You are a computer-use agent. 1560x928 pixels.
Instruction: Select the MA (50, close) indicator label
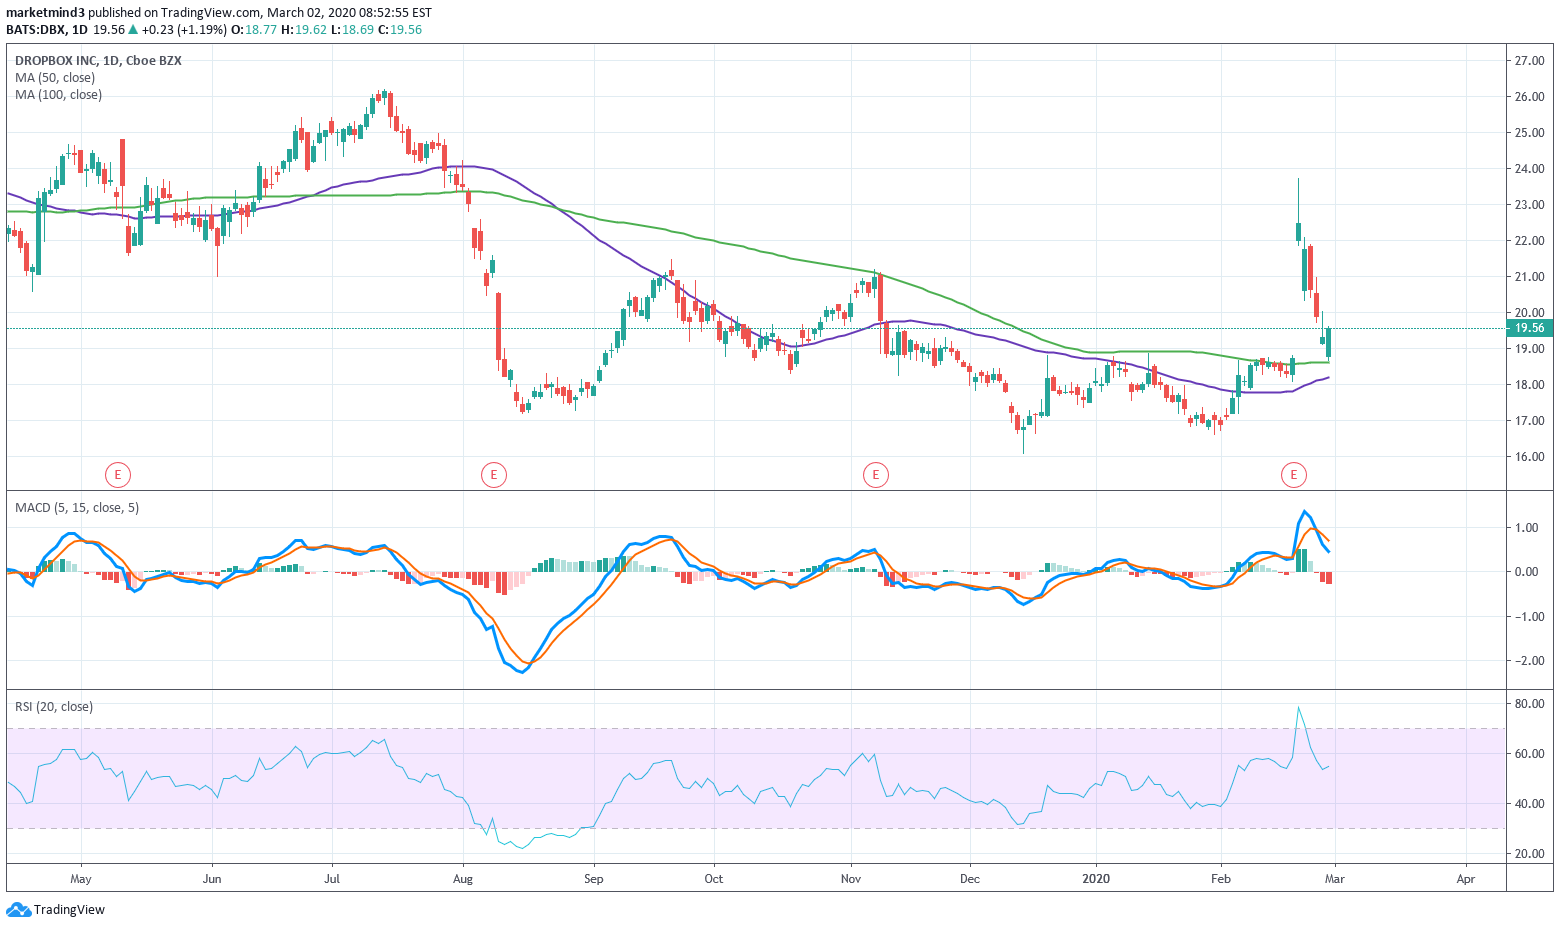pos(55,77)
